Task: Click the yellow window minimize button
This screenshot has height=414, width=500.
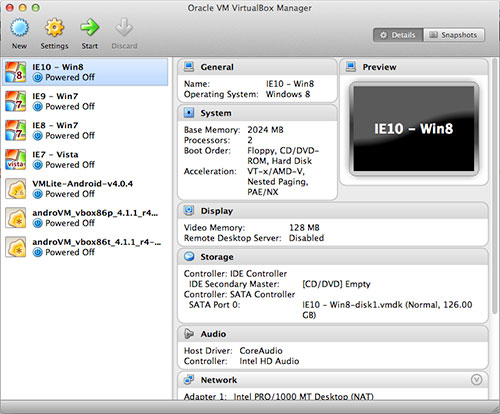Action: (23, 8)
